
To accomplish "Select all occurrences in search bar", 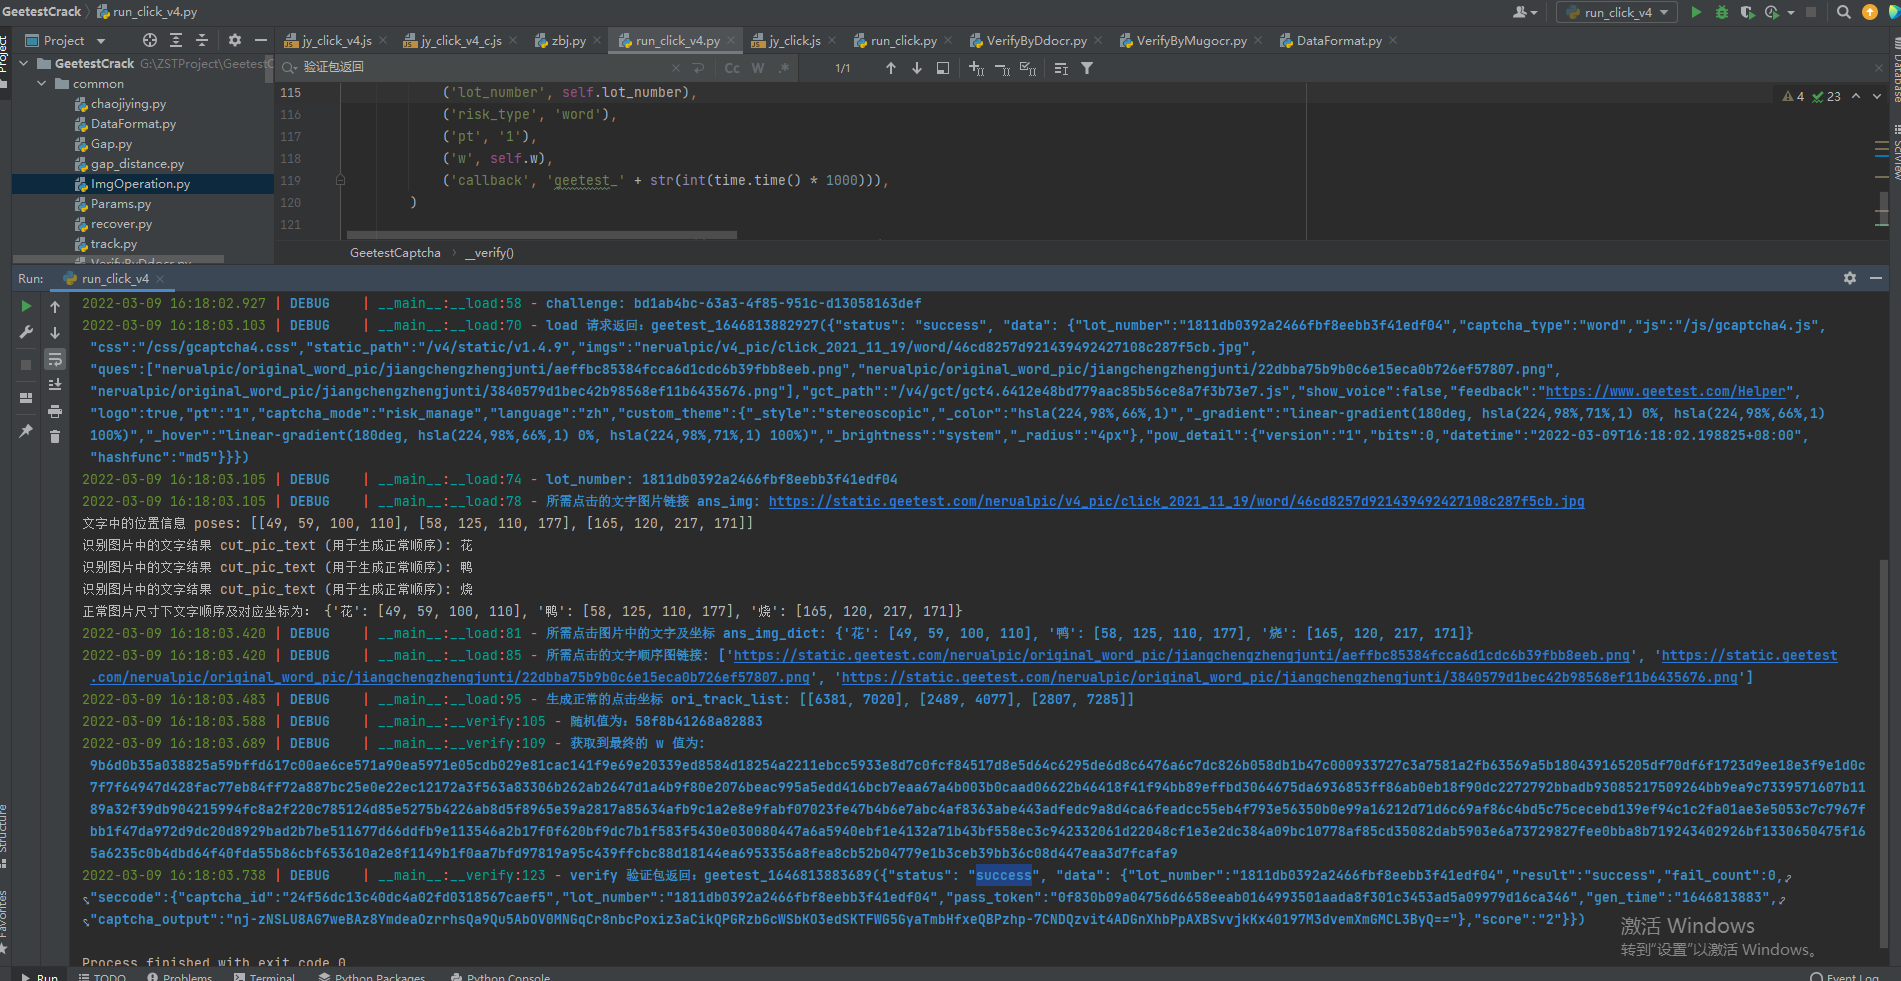I will 1027,68.
